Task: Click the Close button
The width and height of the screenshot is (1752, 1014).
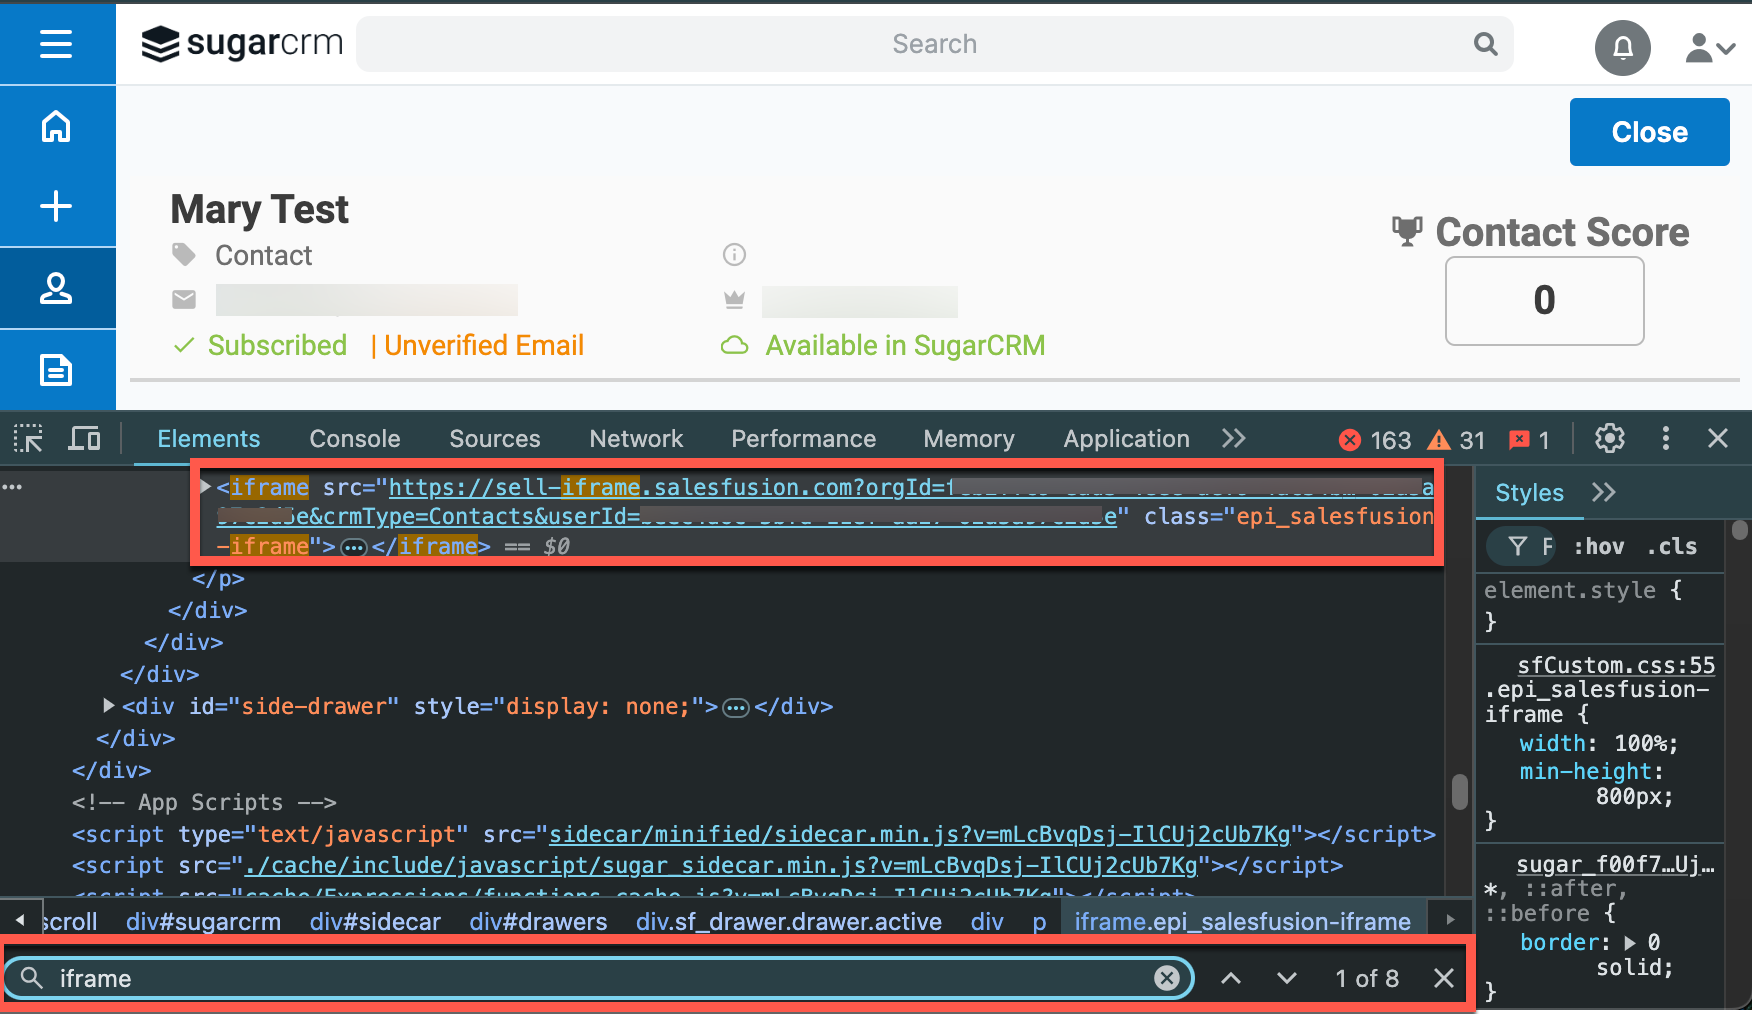Action: coord(1649,132)
